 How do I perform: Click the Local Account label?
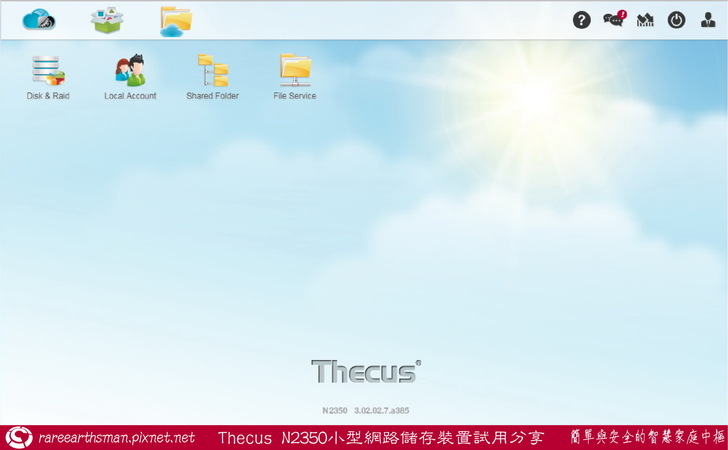[130, 96]
